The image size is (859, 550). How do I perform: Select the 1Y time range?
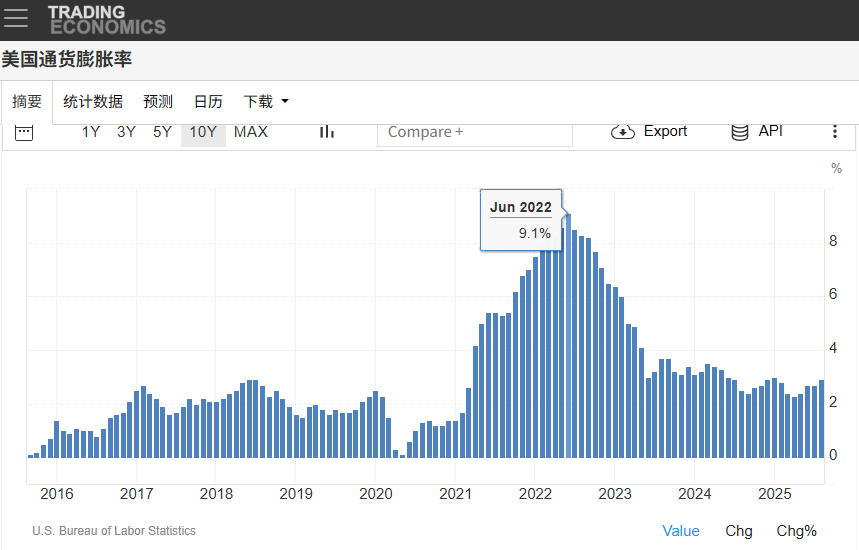pos(91,132)
